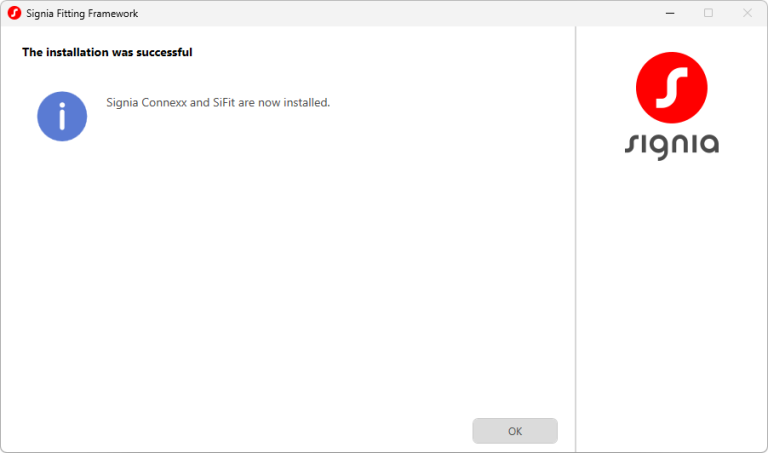This screenshot has height=453, width=768.
Task: Click the OK button
Action: click(x=515, y=431)
